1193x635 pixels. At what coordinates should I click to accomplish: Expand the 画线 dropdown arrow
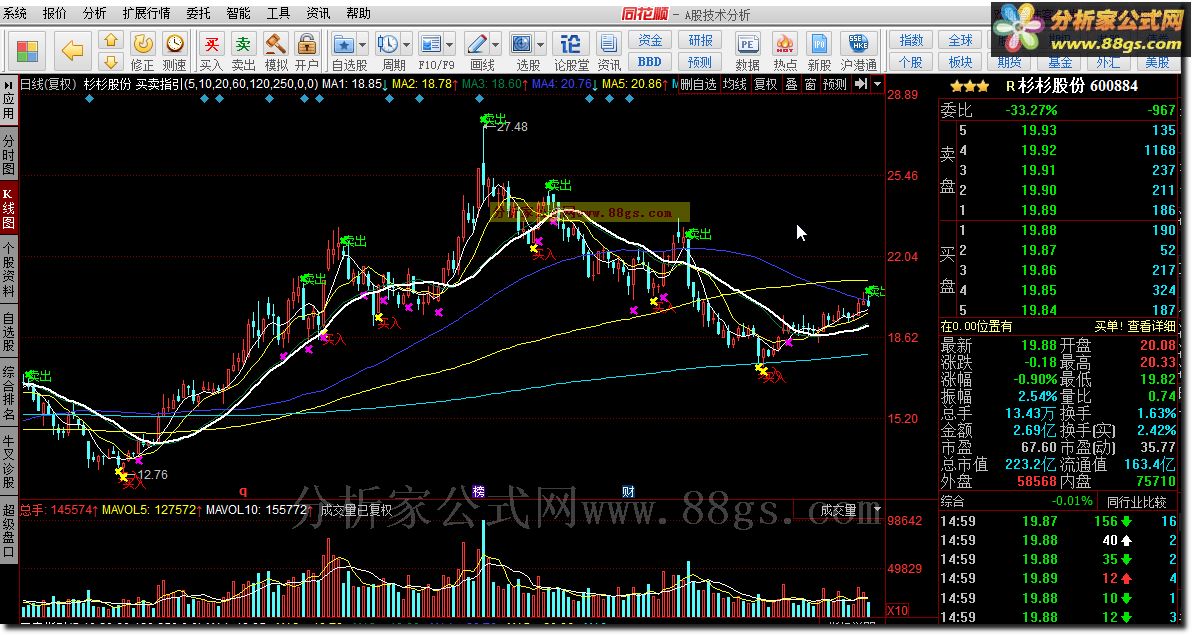click(x=496, y=45)
